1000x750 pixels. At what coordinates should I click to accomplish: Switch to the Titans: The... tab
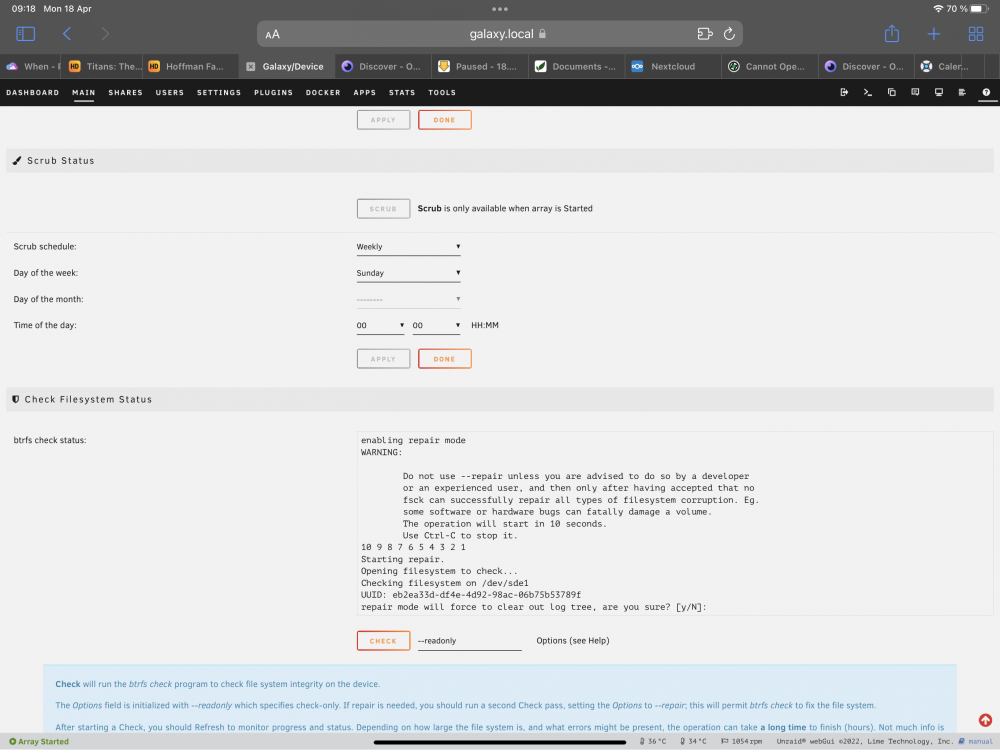pyautogui.click(x=105, y=66)
